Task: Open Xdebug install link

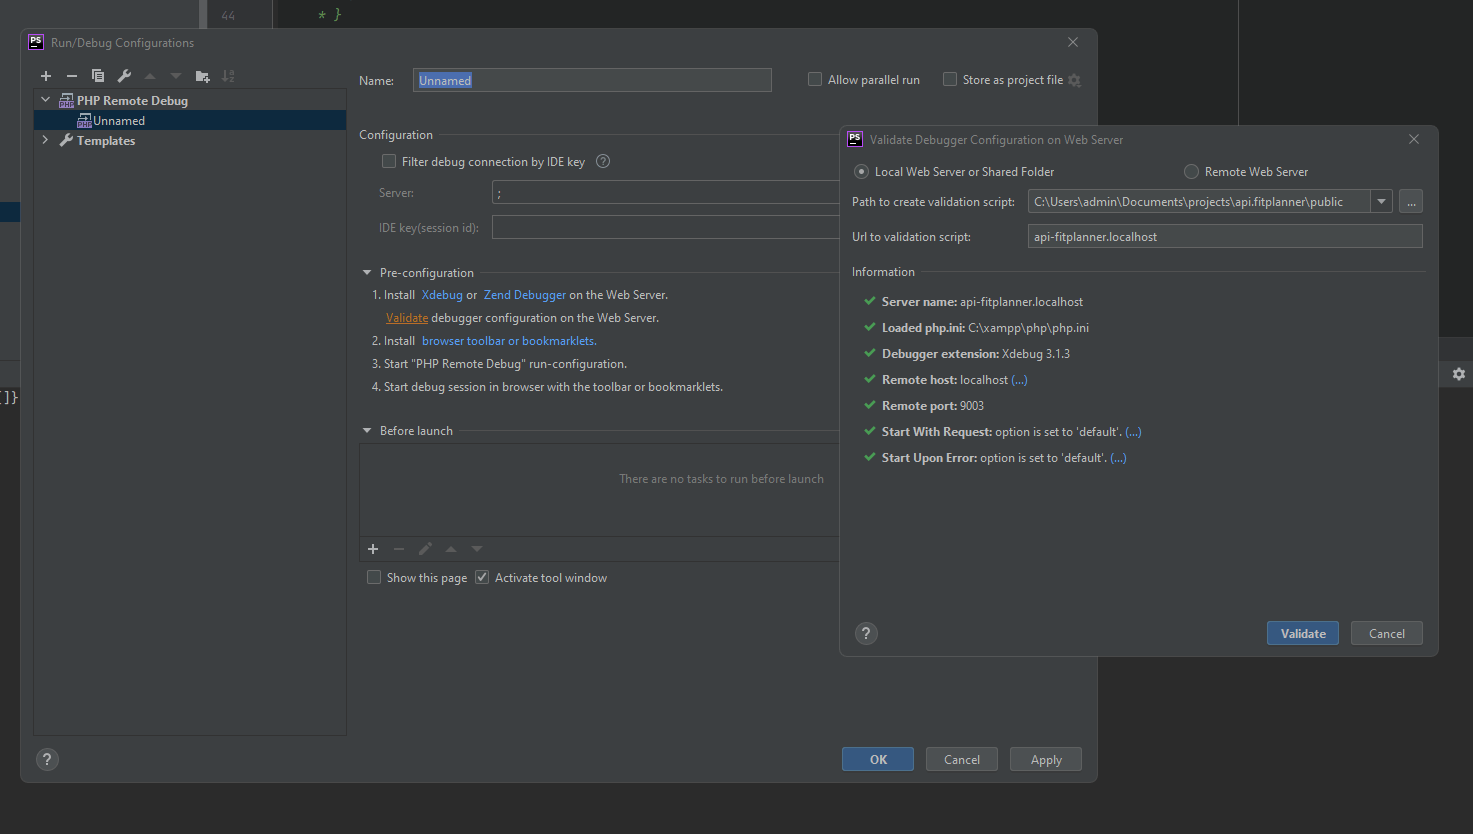Action: pyautogui.click(x=442, y=295)
